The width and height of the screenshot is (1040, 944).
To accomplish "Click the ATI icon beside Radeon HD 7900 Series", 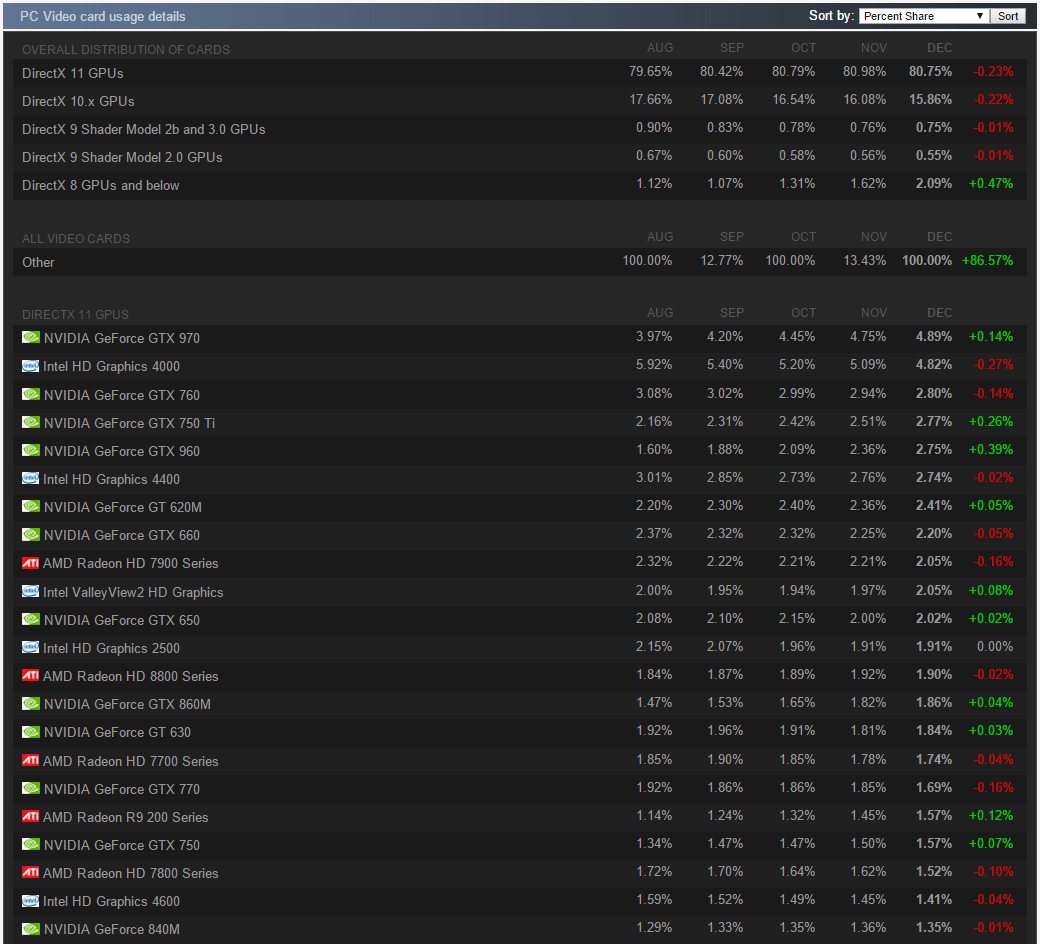I will [31, 563].
